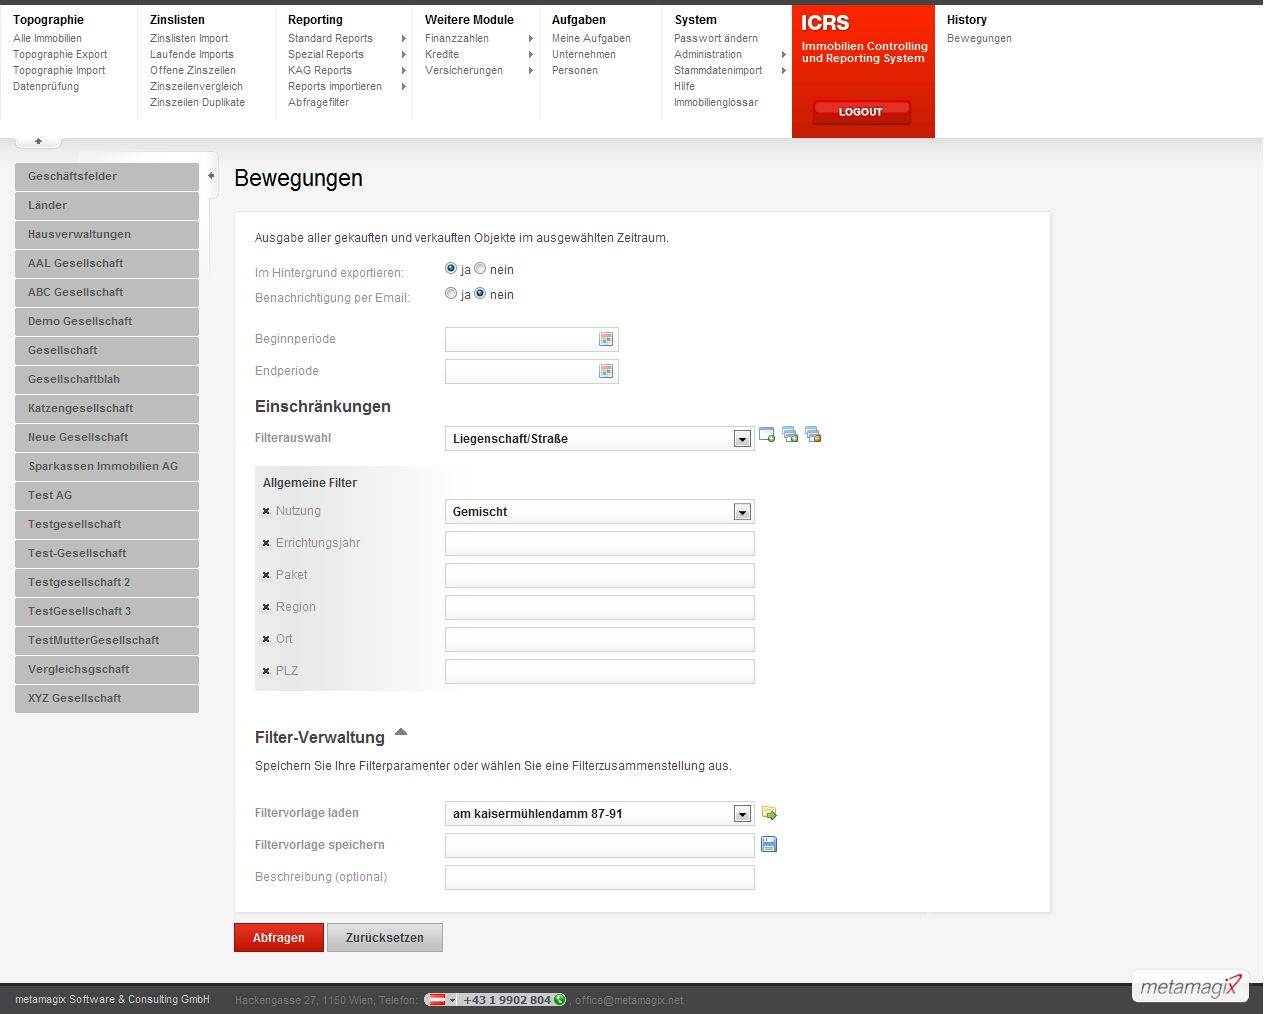Open the Nutzung dropdown showing Gemischt
Image resolution: width=1280 pixels, height=1014 pixels.
pyautogui.click(x=599, y=512)
